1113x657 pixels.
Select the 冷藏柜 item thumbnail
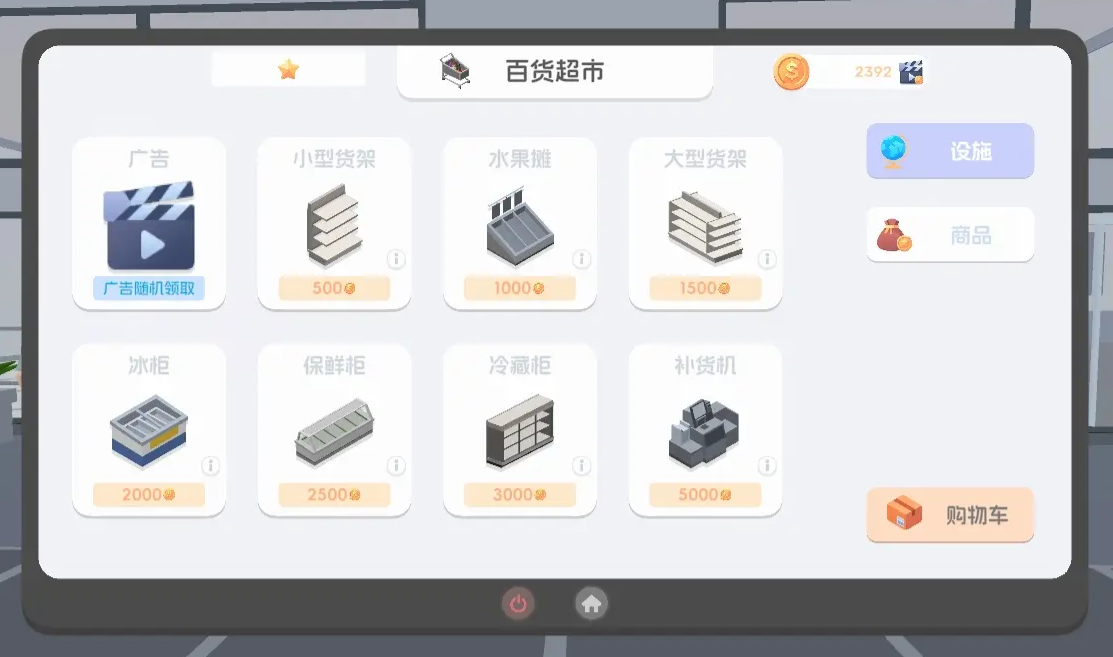click(x=520, y=432)
